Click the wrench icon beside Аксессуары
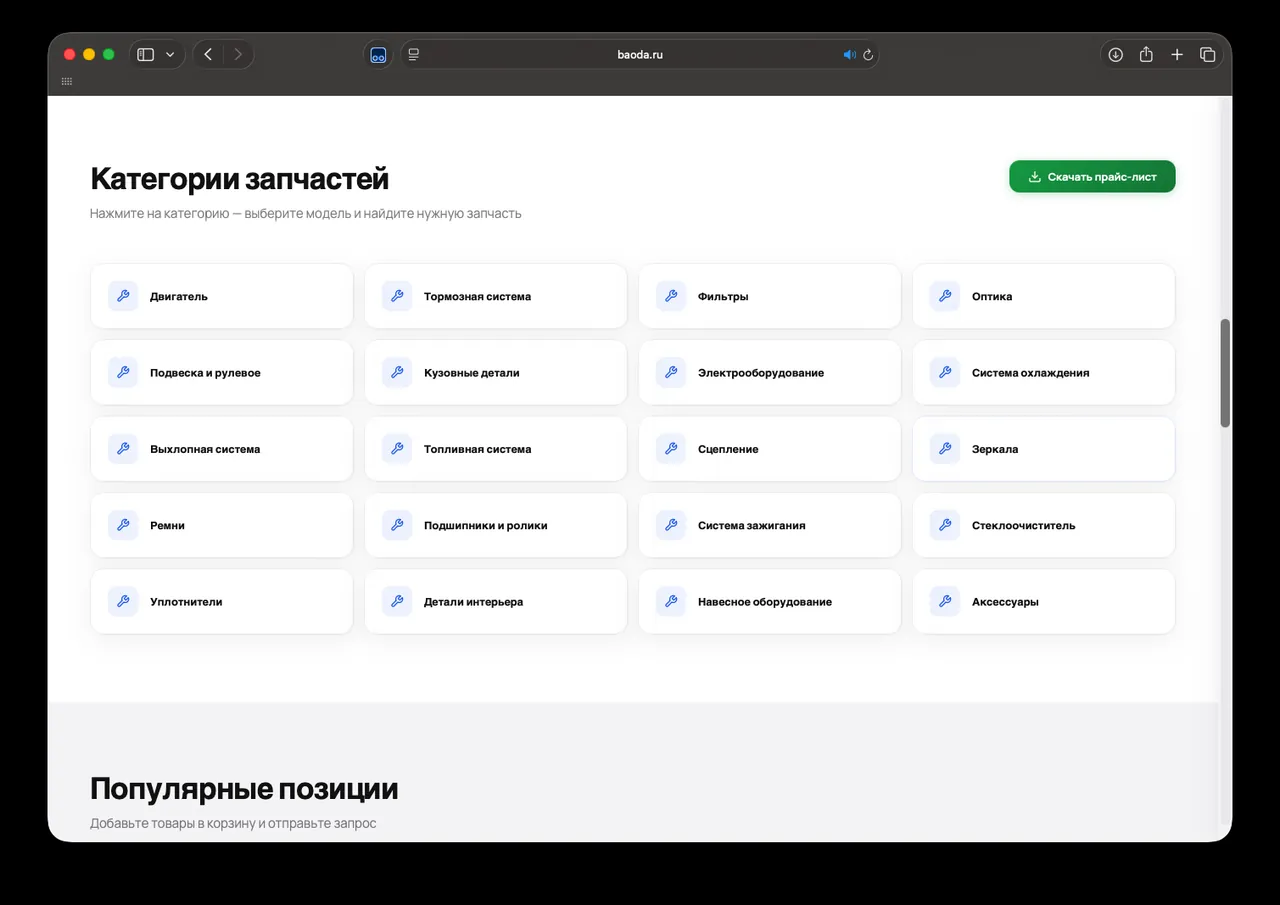The image size is (1280, 905). [x=945, y=602]
